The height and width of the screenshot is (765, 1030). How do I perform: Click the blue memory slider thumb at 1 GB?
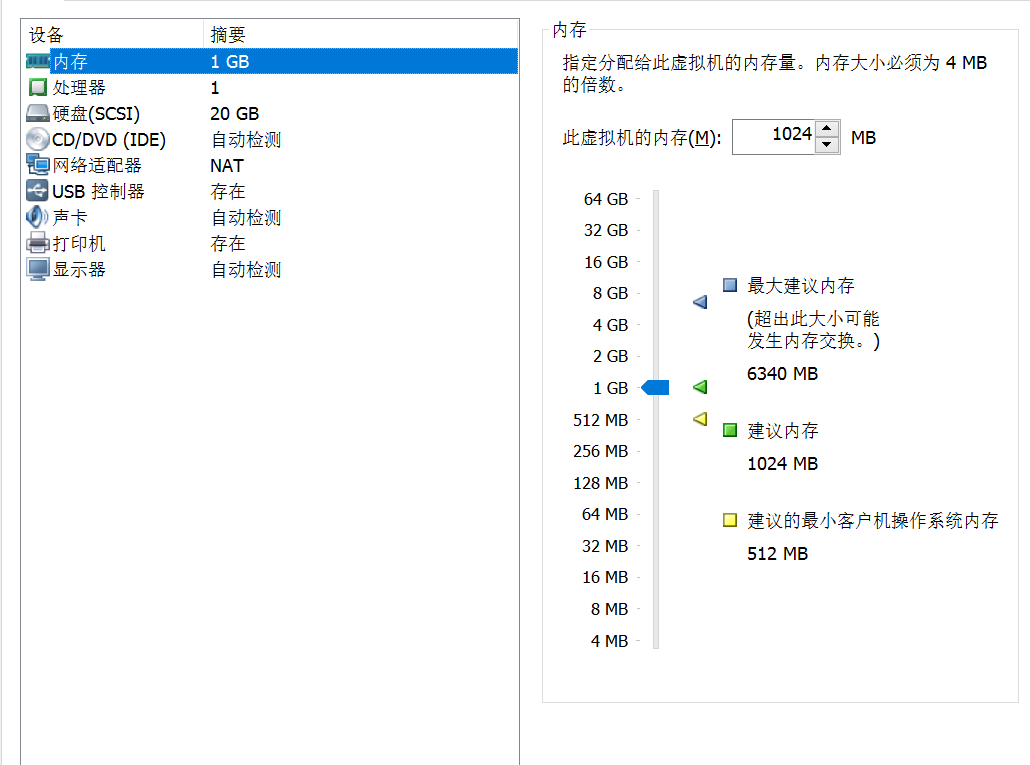tap(655, 387)
